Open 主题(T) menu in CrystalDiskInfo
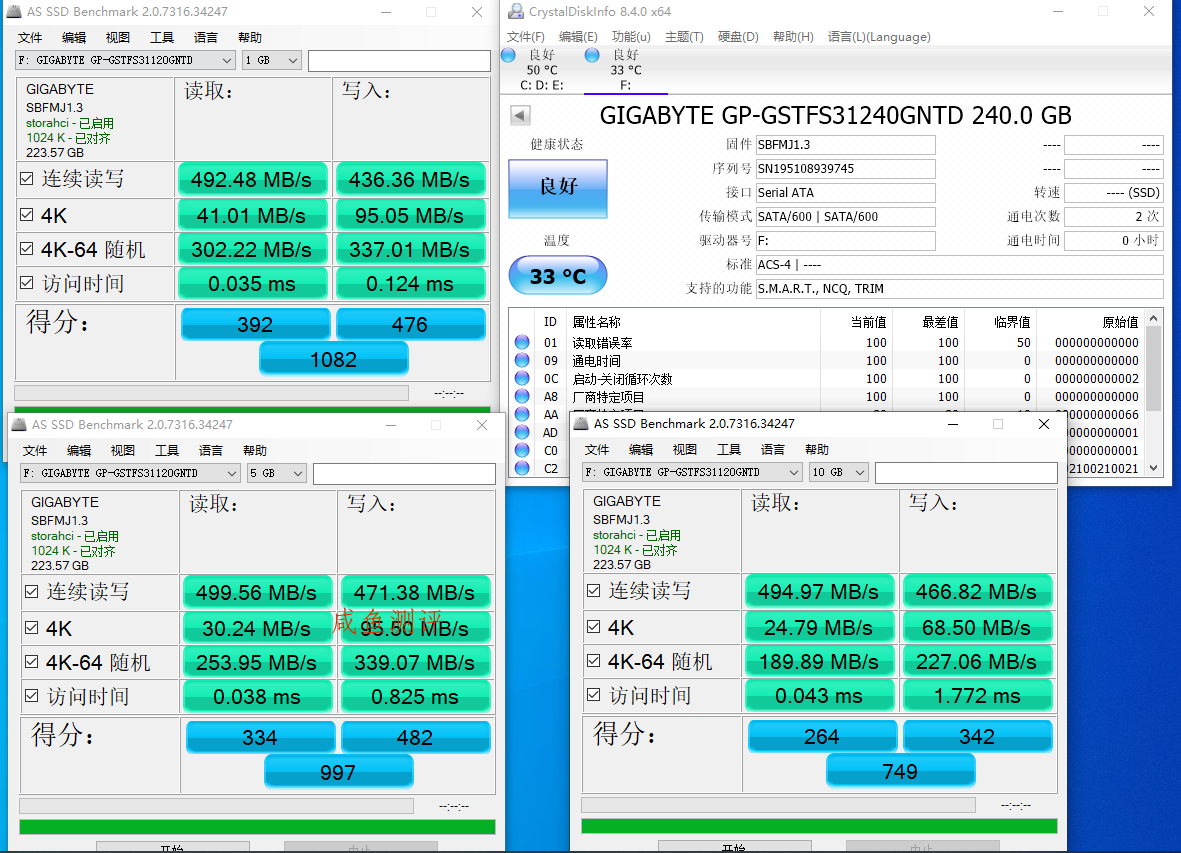1181x853 pixels. point(684,37)
